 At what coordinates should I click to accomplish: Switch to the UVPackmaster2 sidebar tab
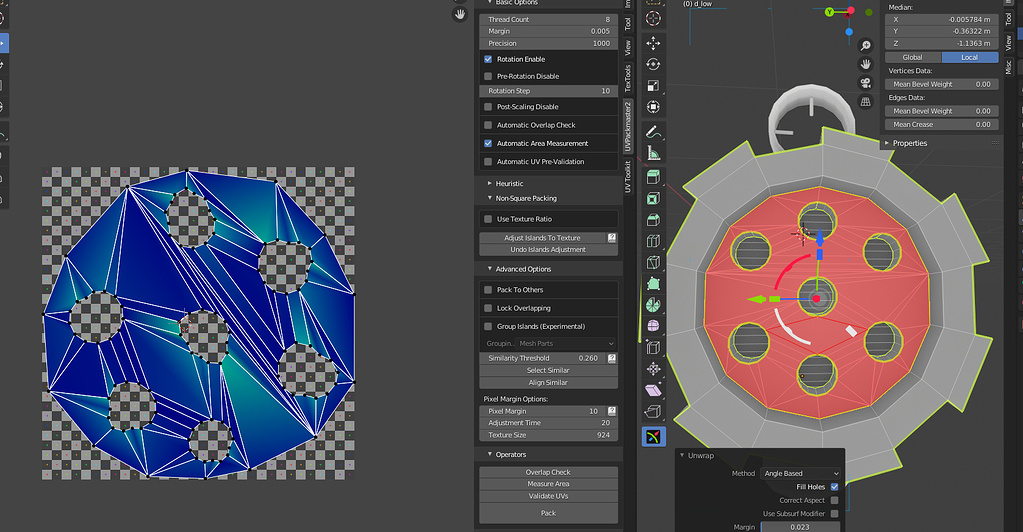pos(628,127)
